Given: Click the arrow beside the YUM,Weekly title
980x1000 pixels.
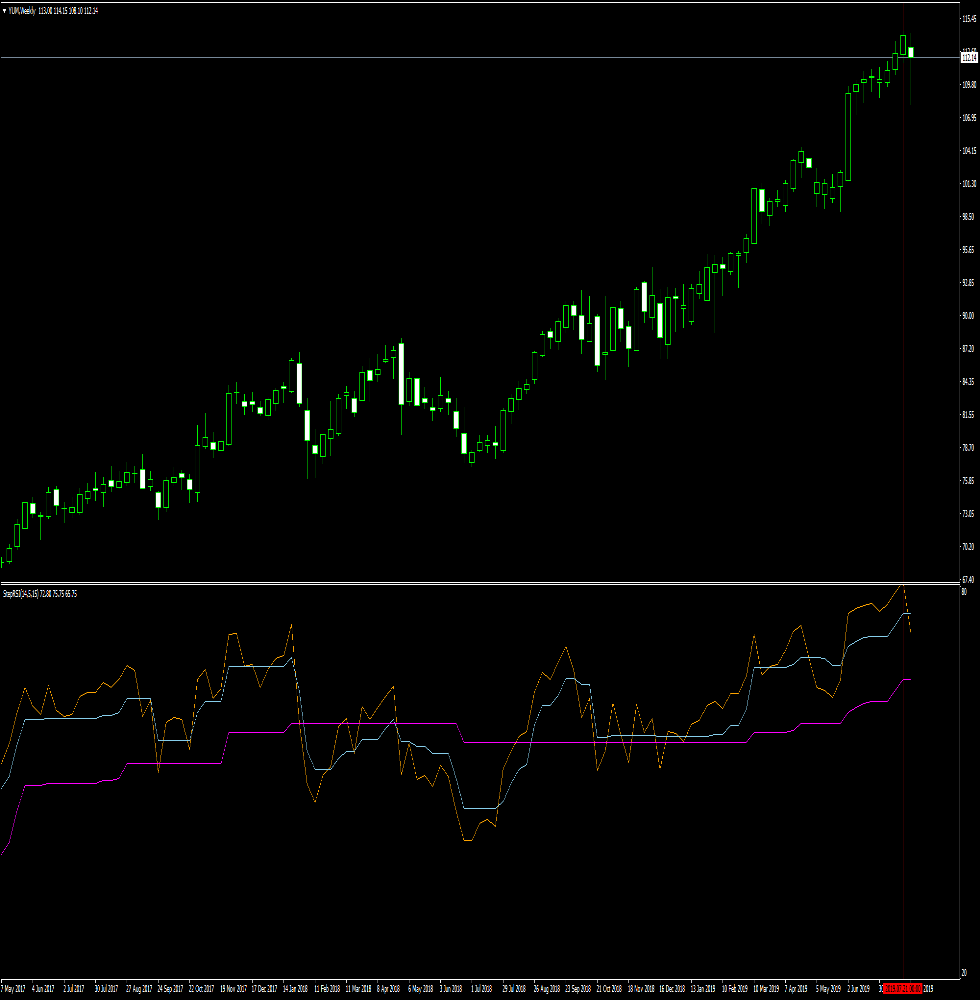Looking at the screenshot, I should tap(5, 10).
